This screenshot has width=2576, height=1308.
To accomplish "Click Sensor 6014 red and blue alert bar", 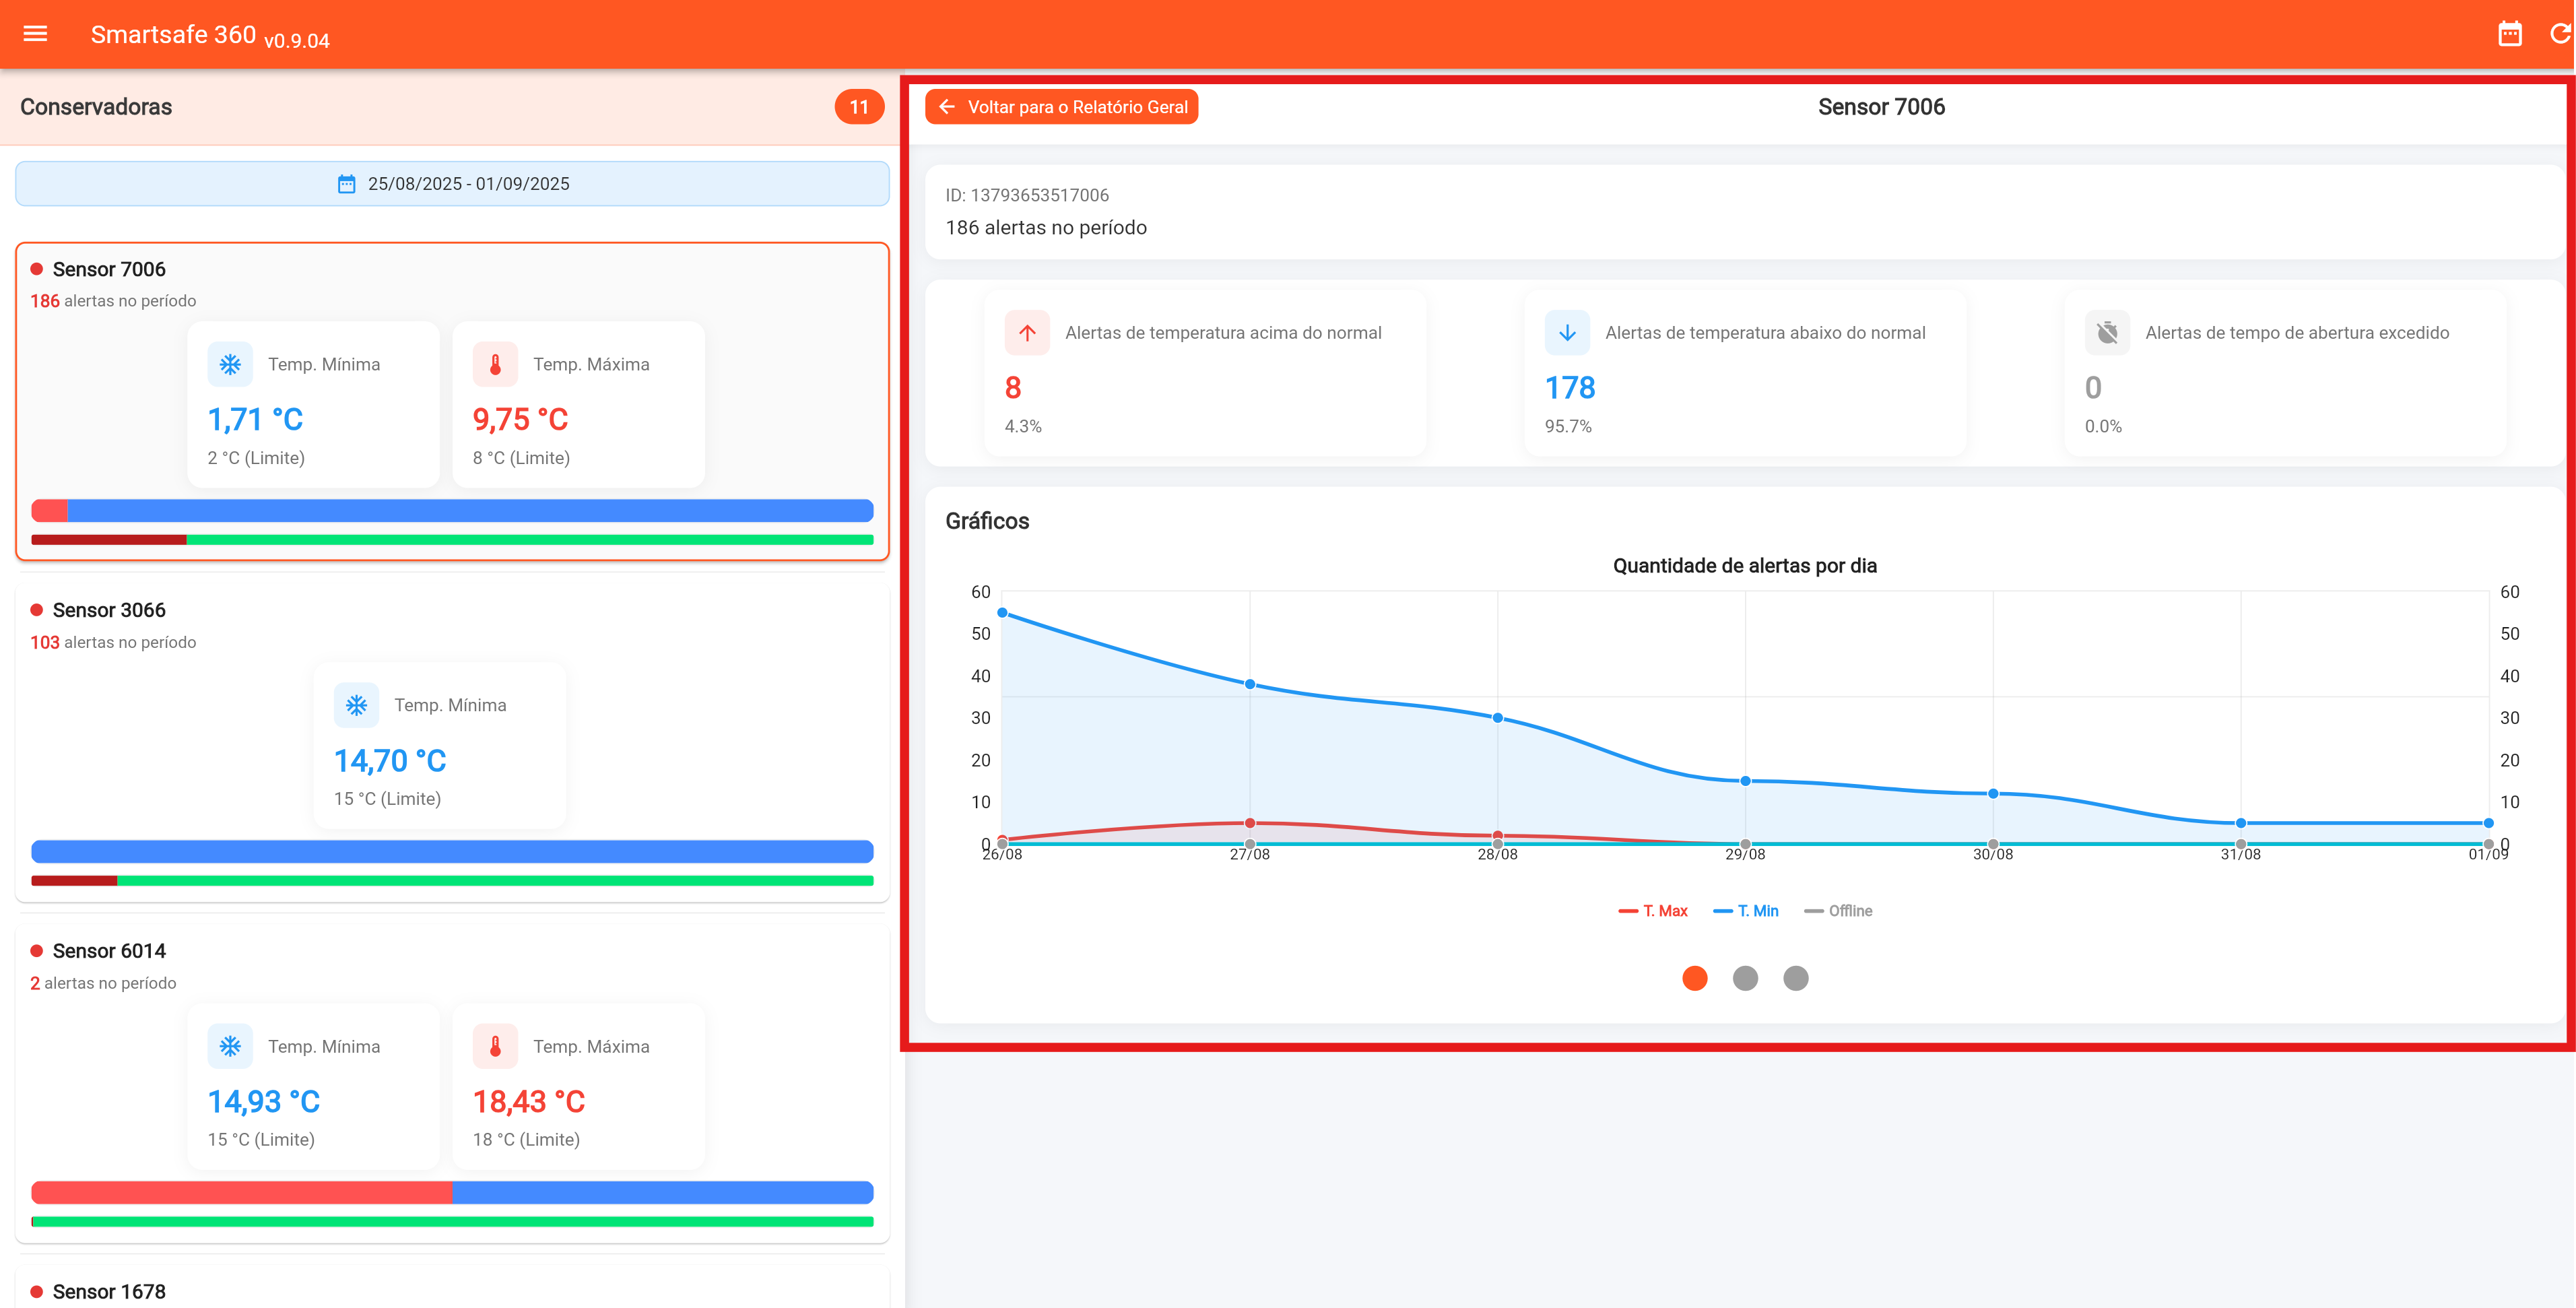I will (x=452, y=1192).
